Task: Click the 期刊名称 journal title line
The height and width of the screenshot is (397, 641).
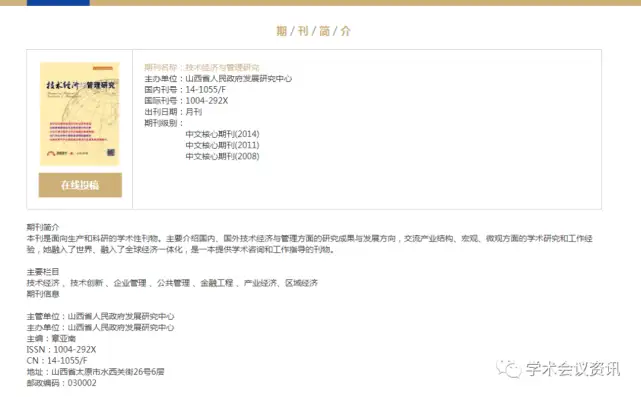Action: [202, 67]
